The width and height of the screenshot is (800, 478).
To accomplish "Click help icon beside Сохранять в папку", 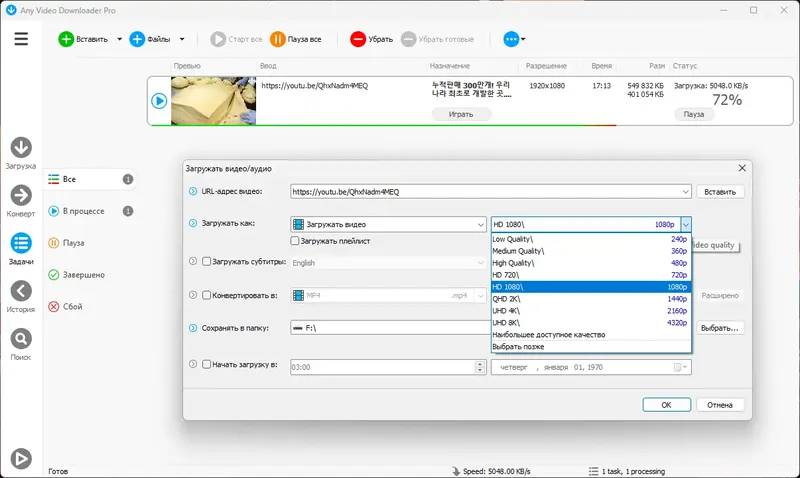I will (193, 328).
